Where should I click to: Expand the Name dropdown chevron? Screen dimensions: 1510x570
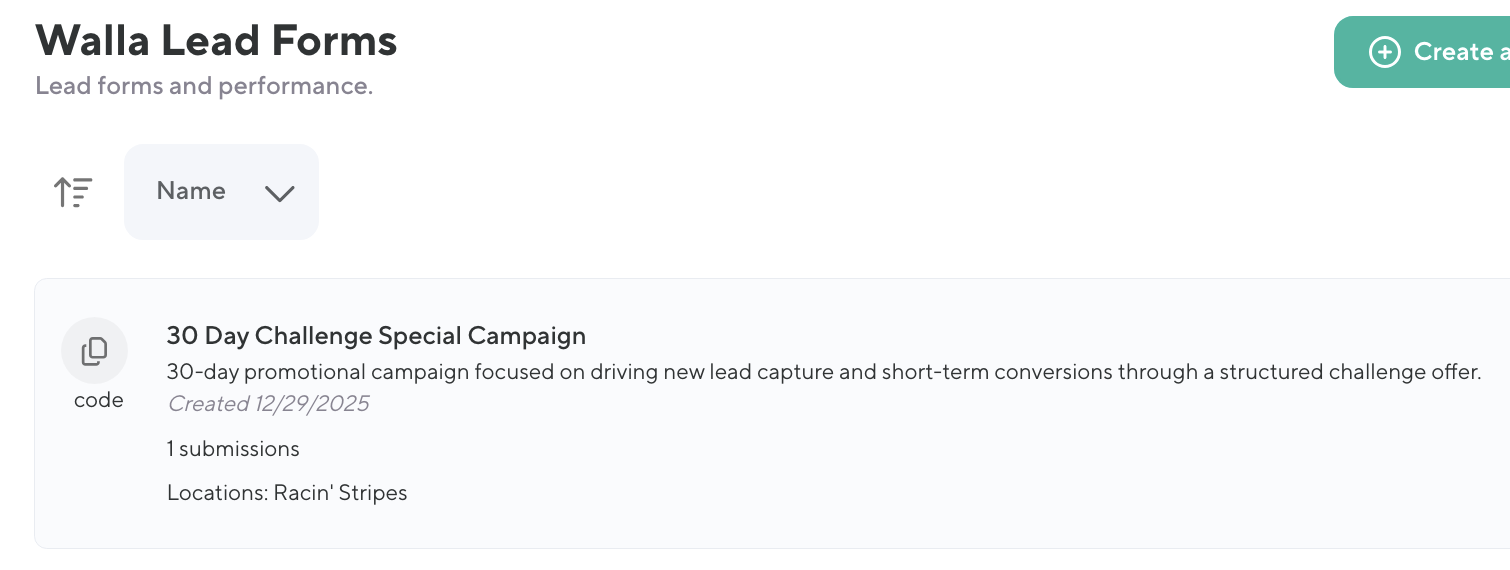click(x=279, y=193)
